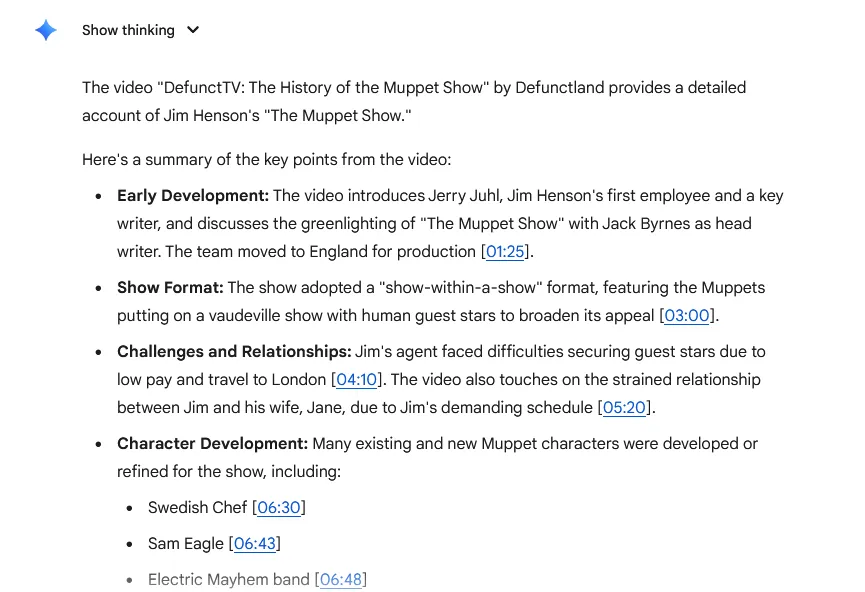The image size is (865, 592).
Task: Click the "Challenges and Relationships:" heading text
Action: [x=234, y=352]
